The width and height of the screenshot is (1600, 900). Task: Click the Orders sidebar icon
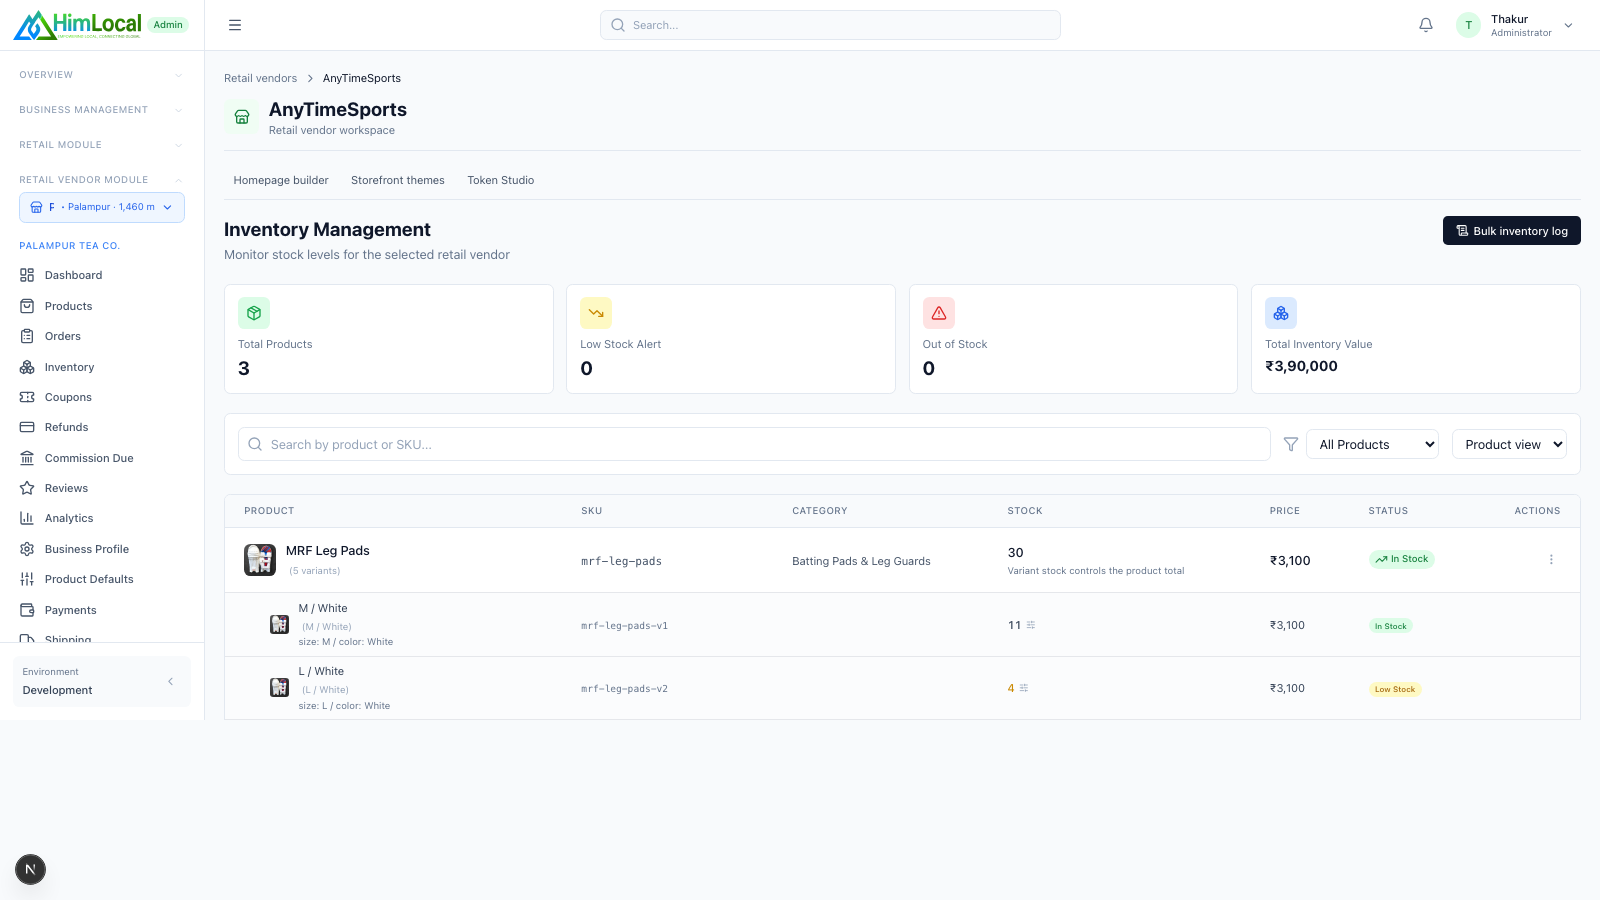coord(27,336)
